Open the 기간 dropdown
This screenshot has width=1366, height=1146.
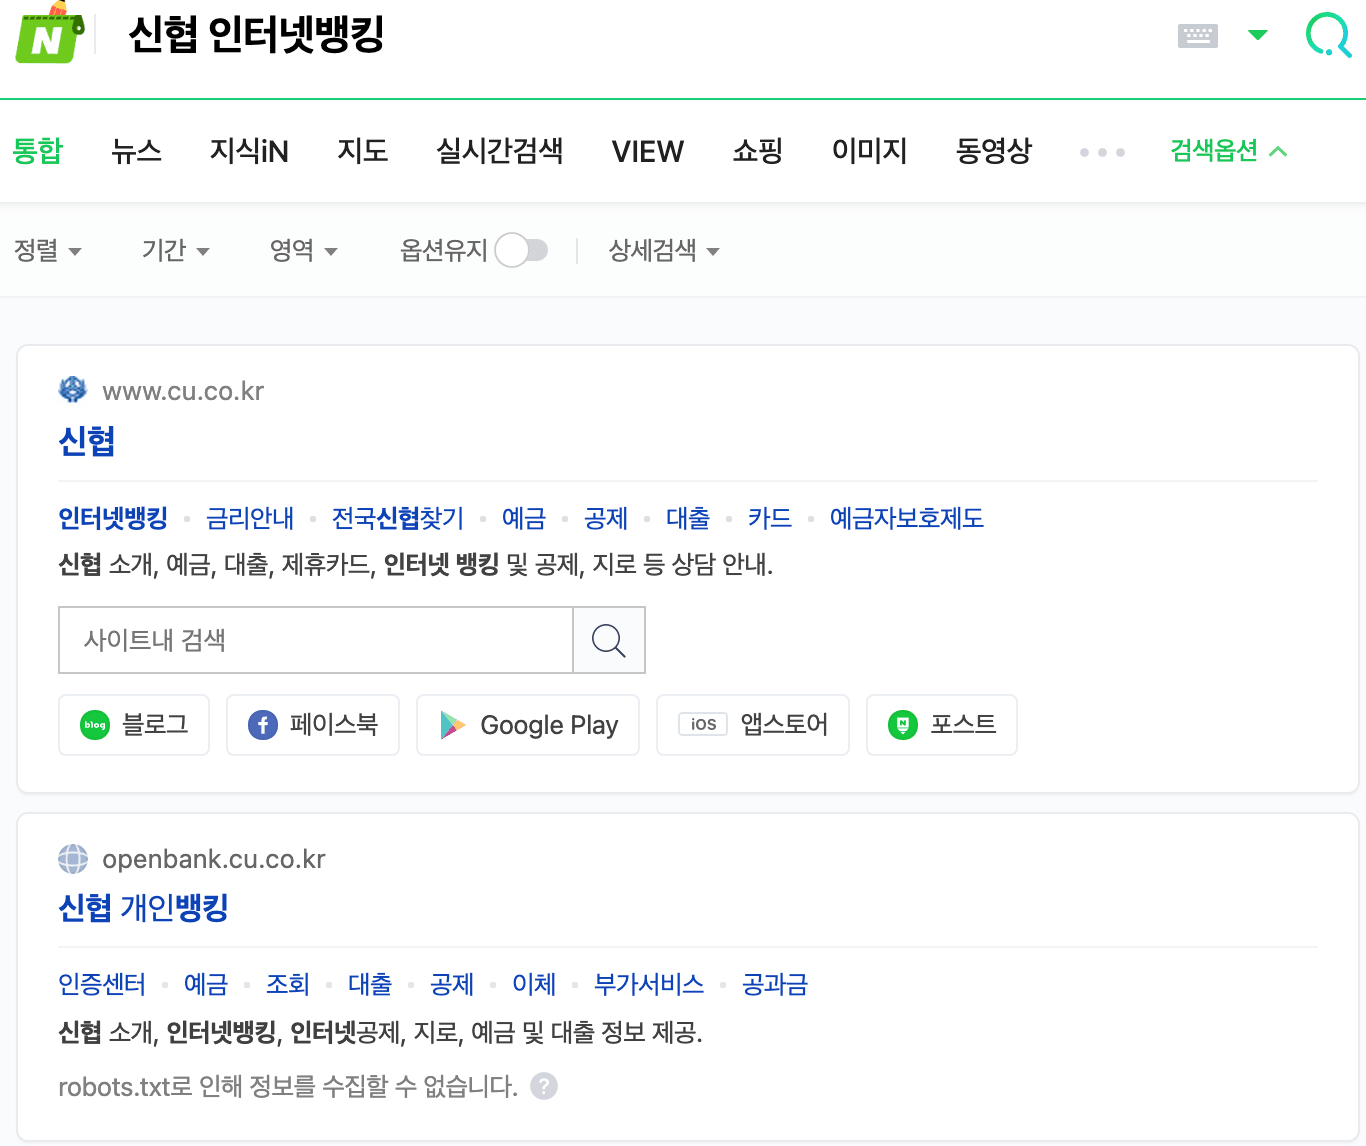point(176,250)
